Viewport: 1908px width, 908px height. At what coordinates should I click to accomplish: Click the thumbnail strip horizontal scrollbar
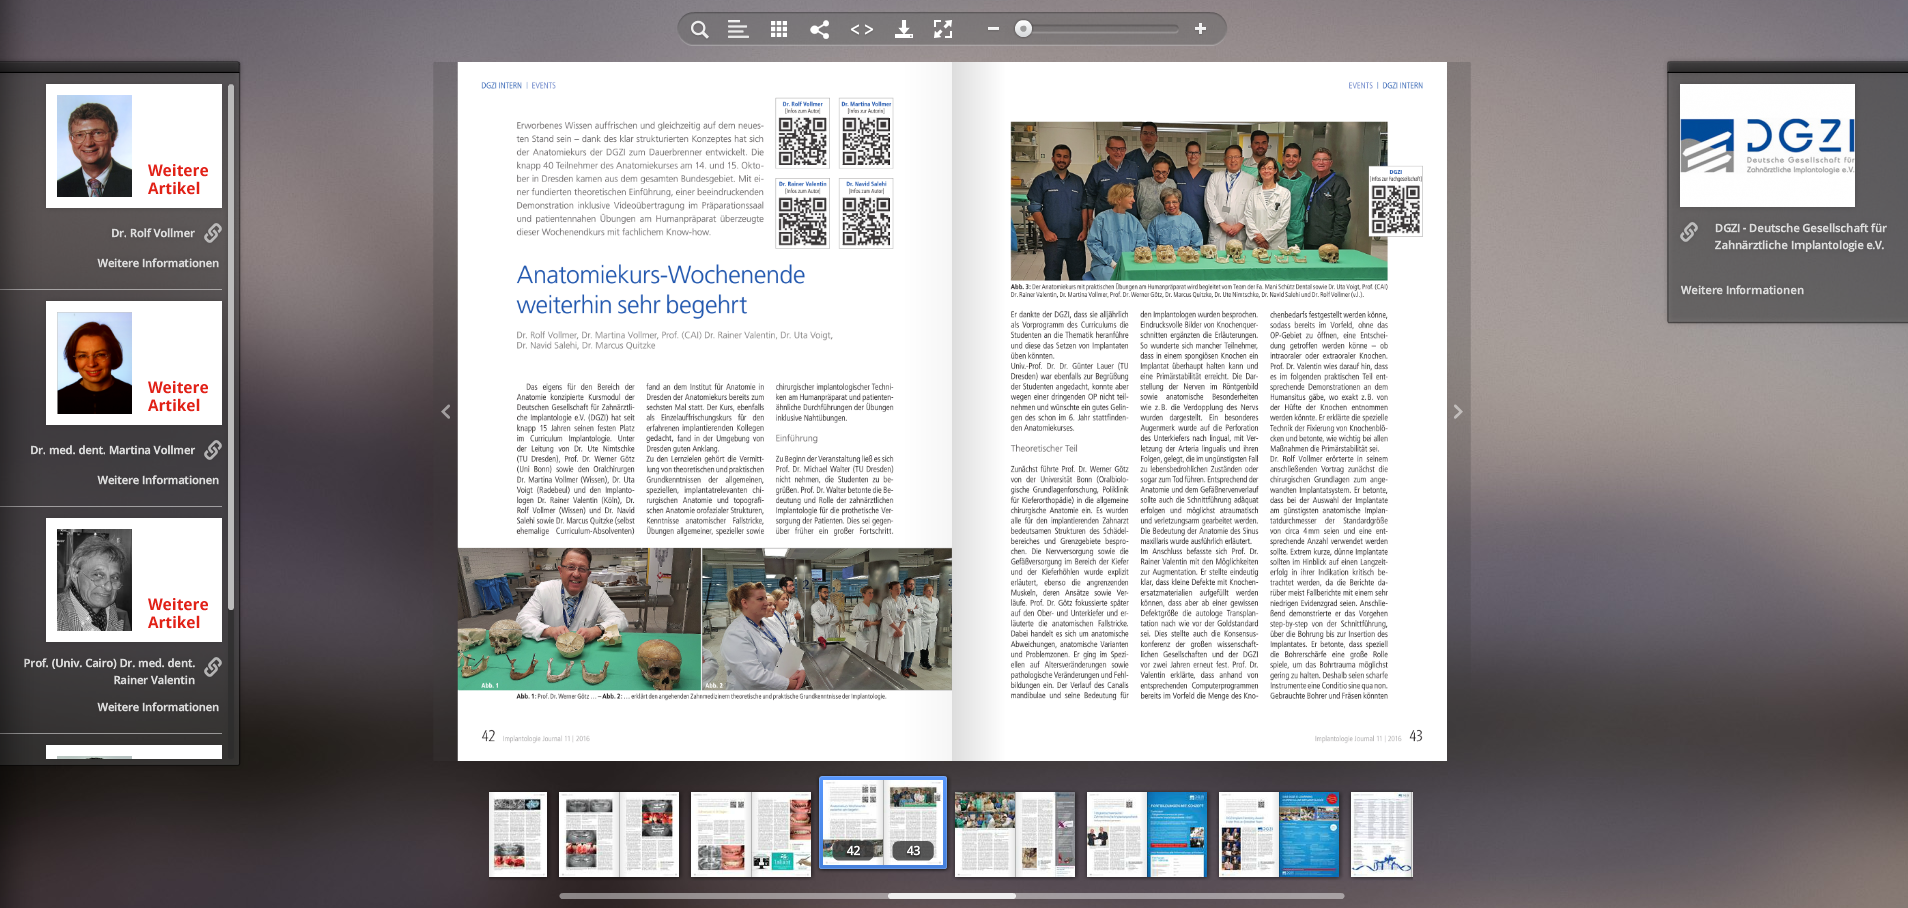click(952, 896)
